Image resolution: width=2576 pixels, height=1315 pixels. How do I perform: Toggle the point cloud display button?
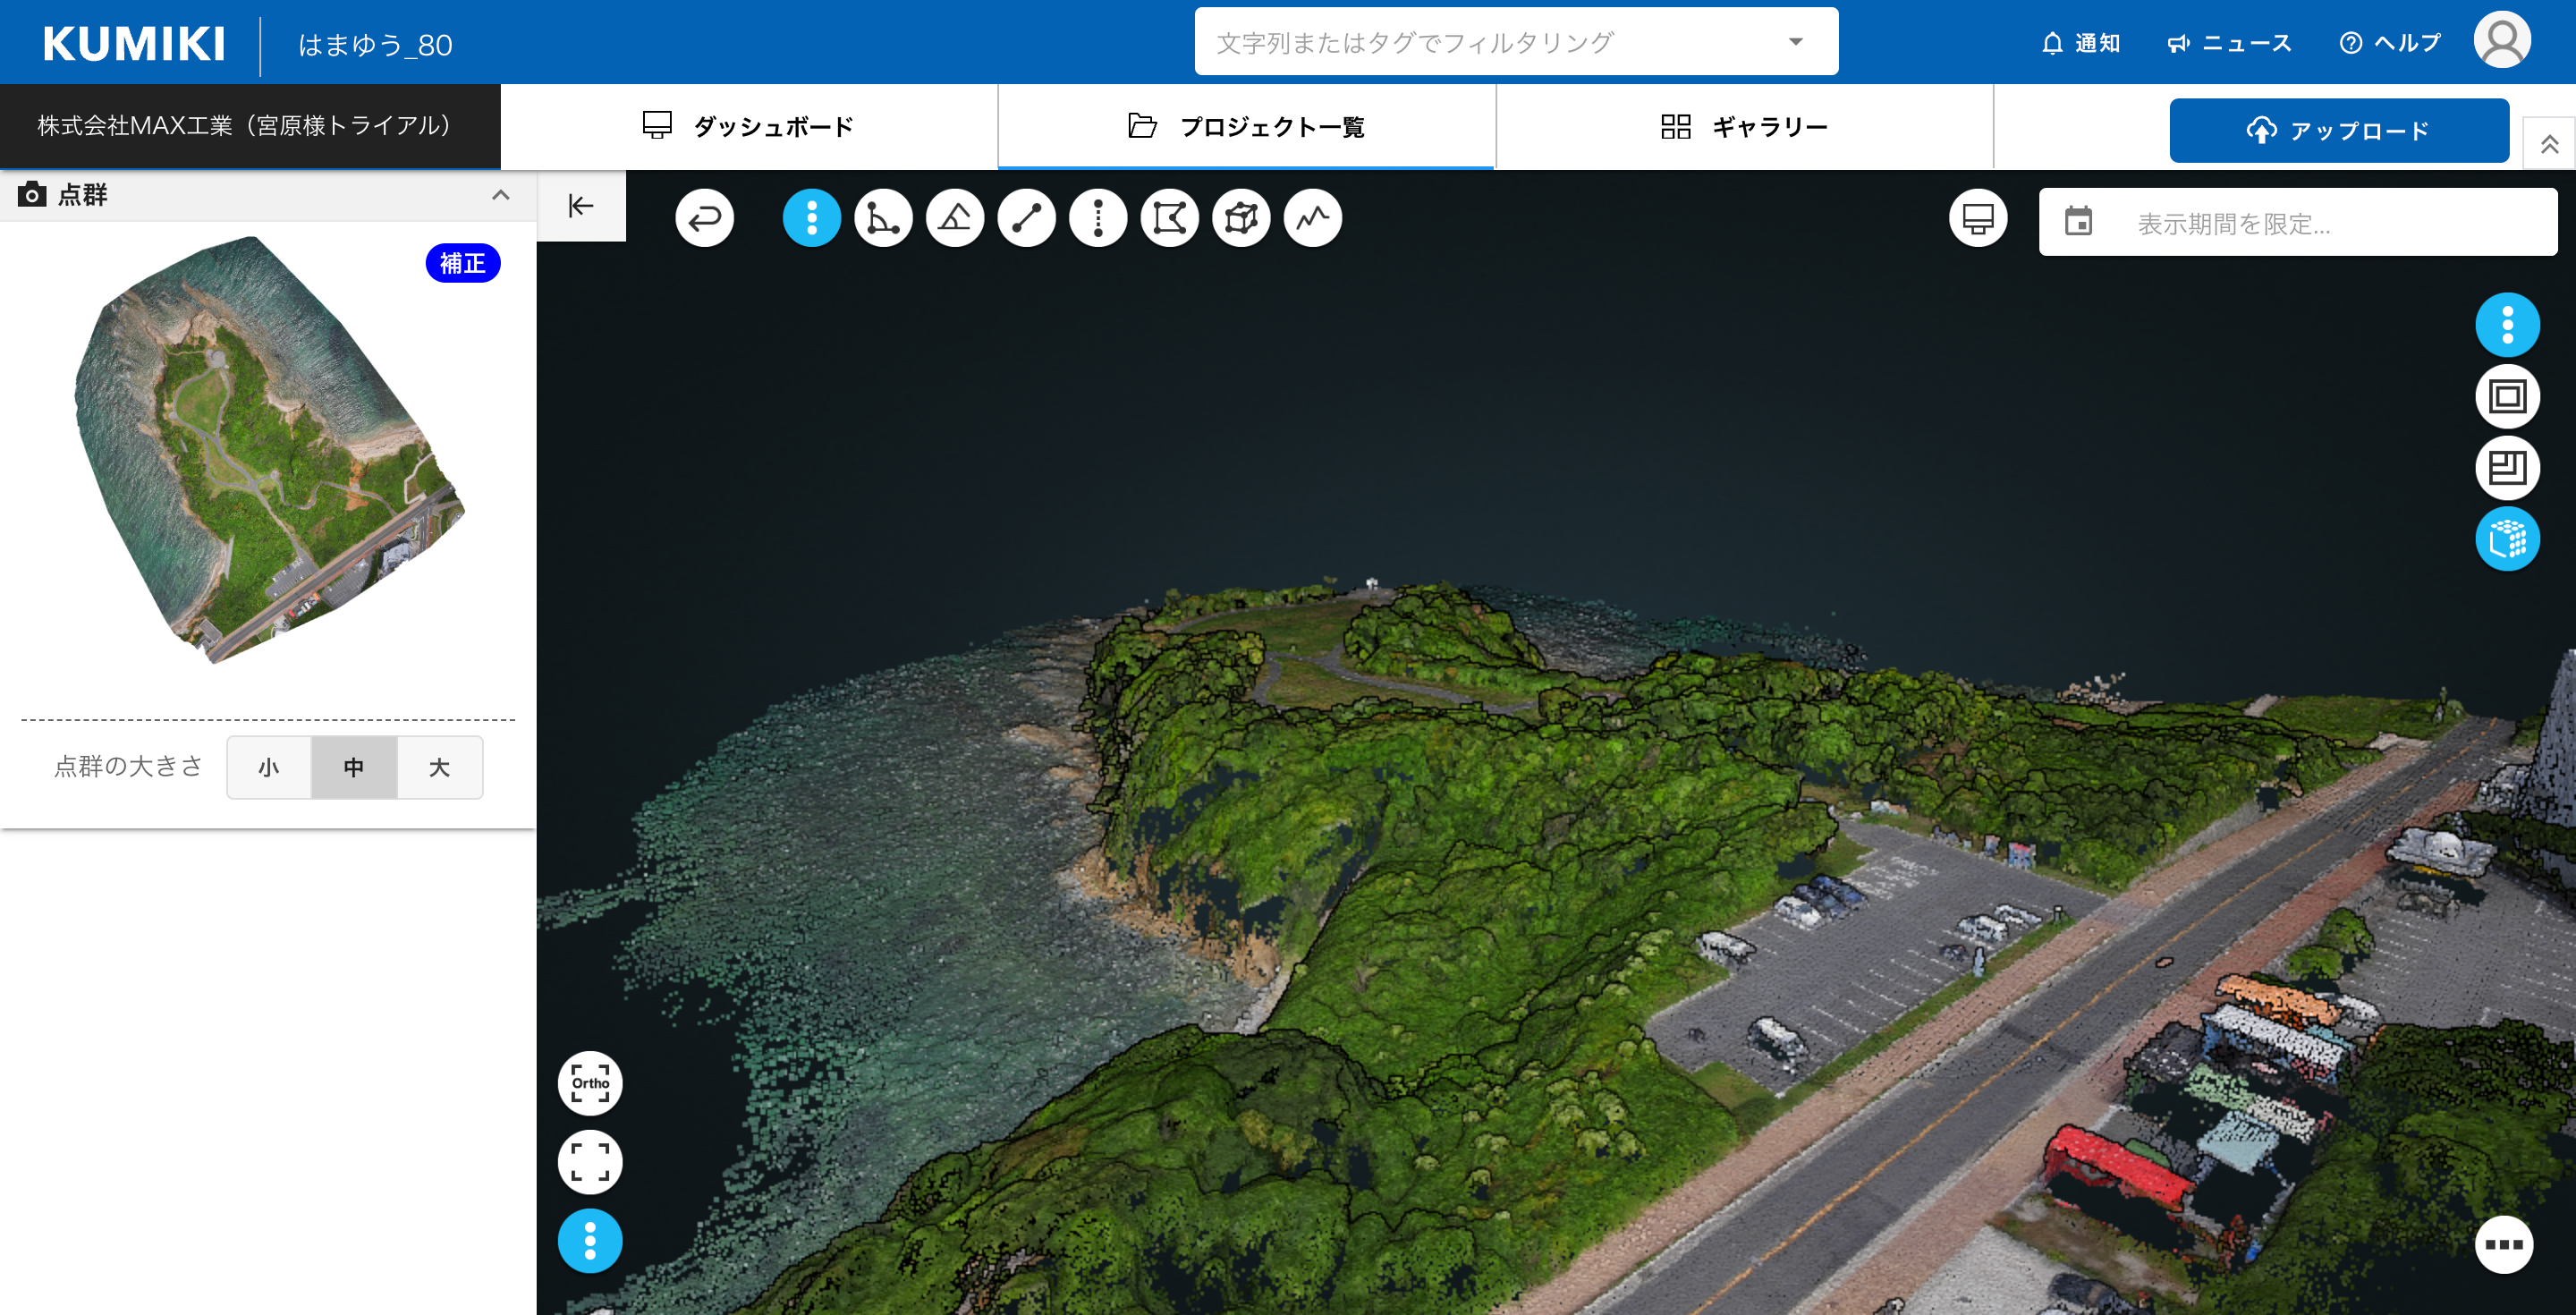pyautogui.click(x=2506, y=539)
